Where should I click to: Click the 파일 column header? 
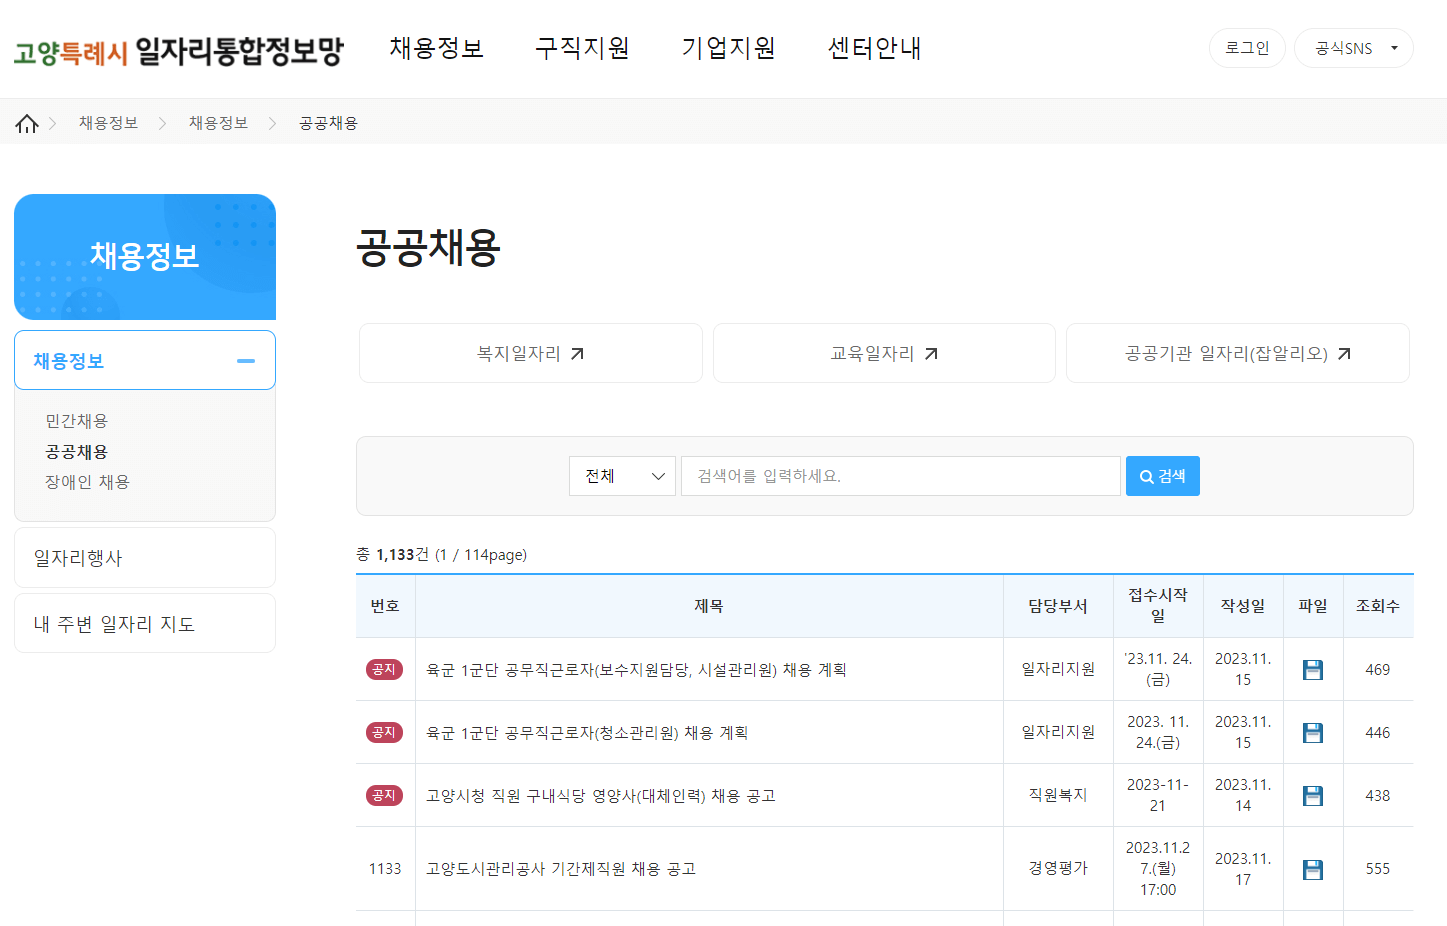tap(1313, 606)
